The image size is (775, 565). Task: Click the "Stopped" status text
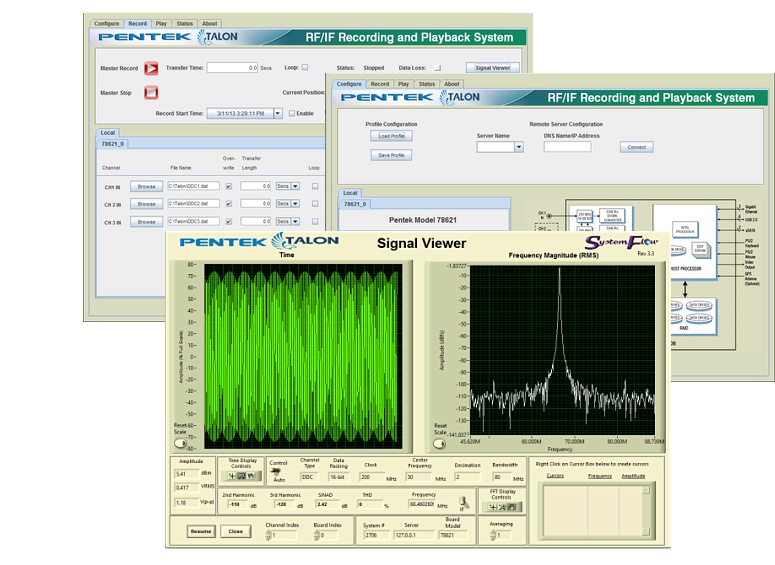click(x=374, y=68)
